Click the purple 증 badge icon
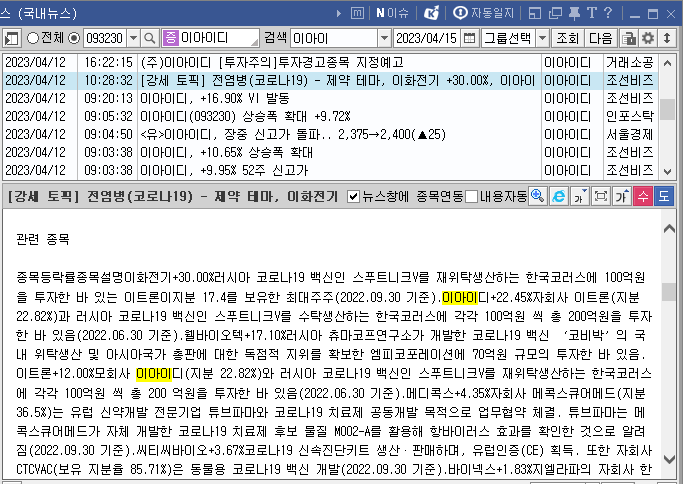 coord(170,38)
